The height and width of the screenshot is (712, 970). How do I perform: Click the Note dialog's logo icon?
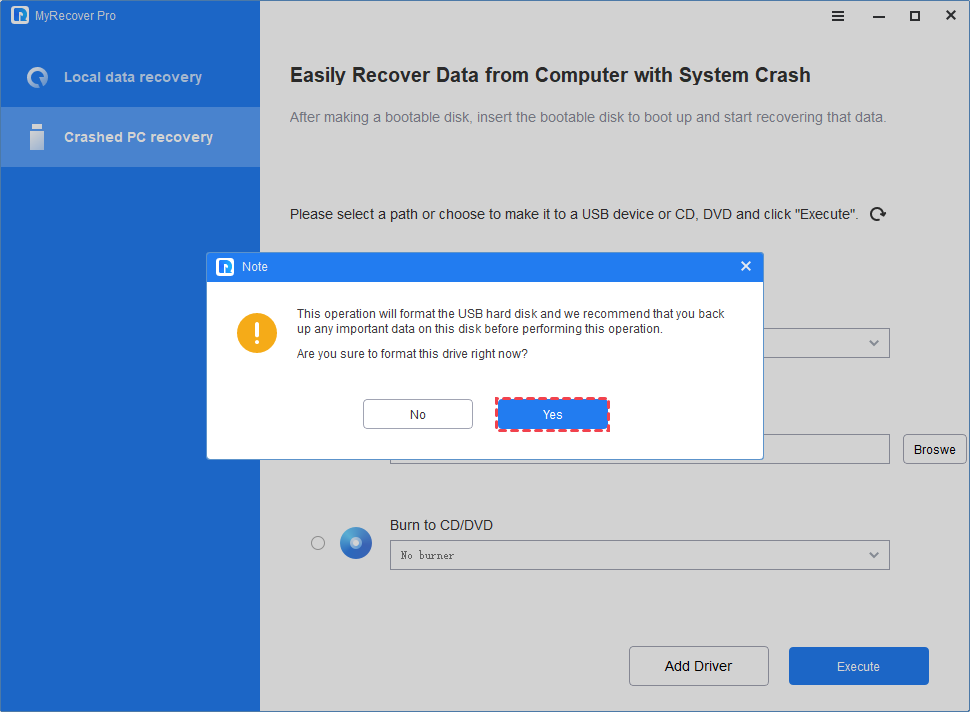[225, 267]
